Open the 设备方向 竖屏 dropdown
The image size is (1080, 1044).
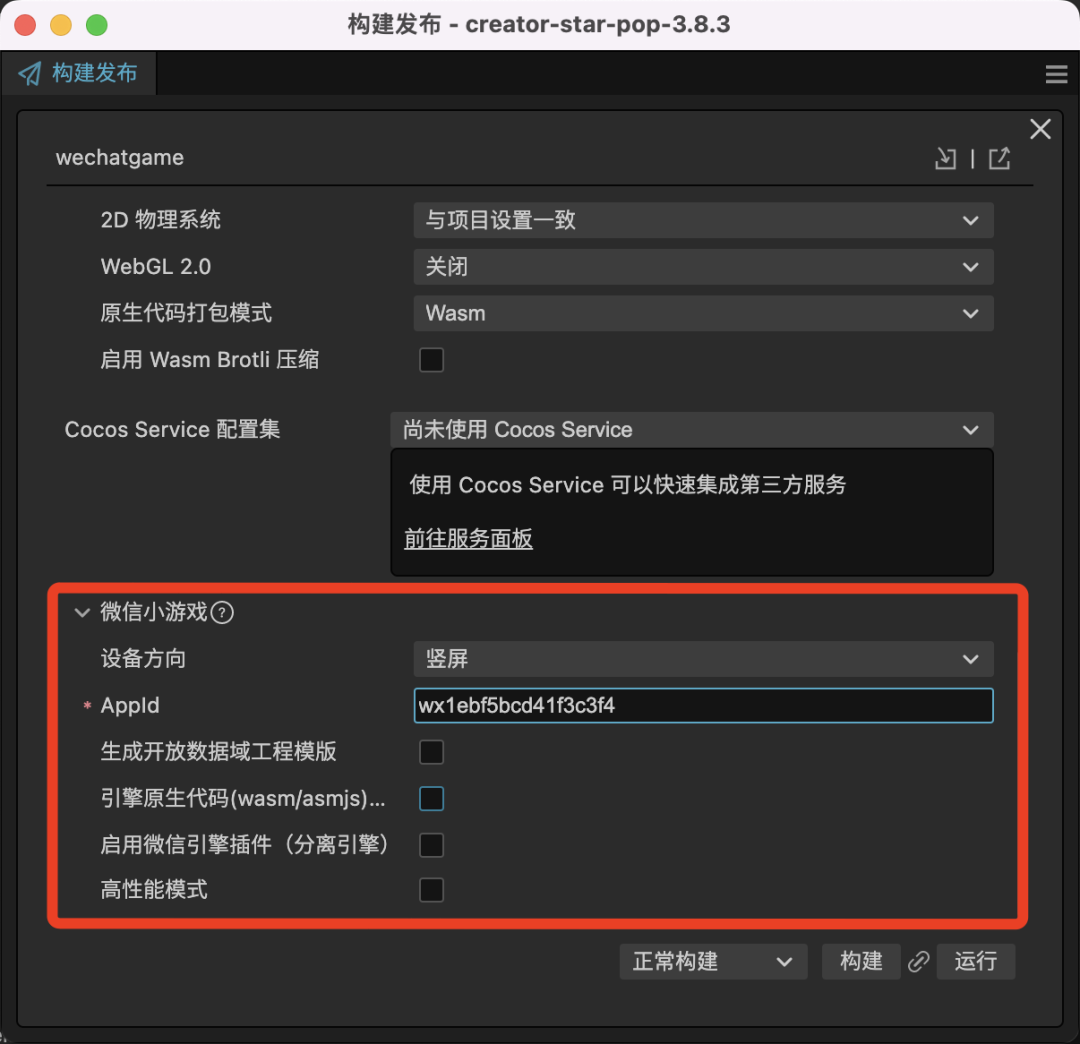[703, 659]
